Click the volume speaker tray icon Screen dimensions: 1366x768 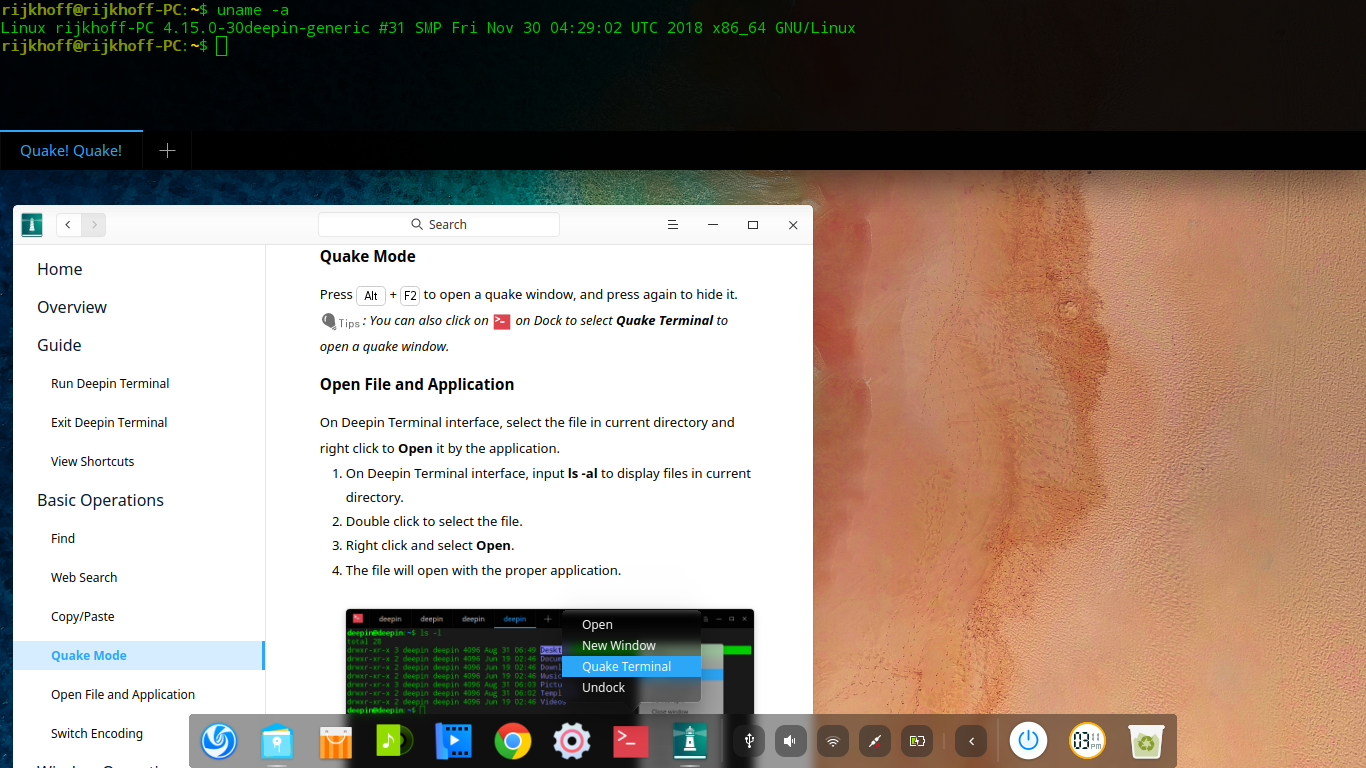791,741
